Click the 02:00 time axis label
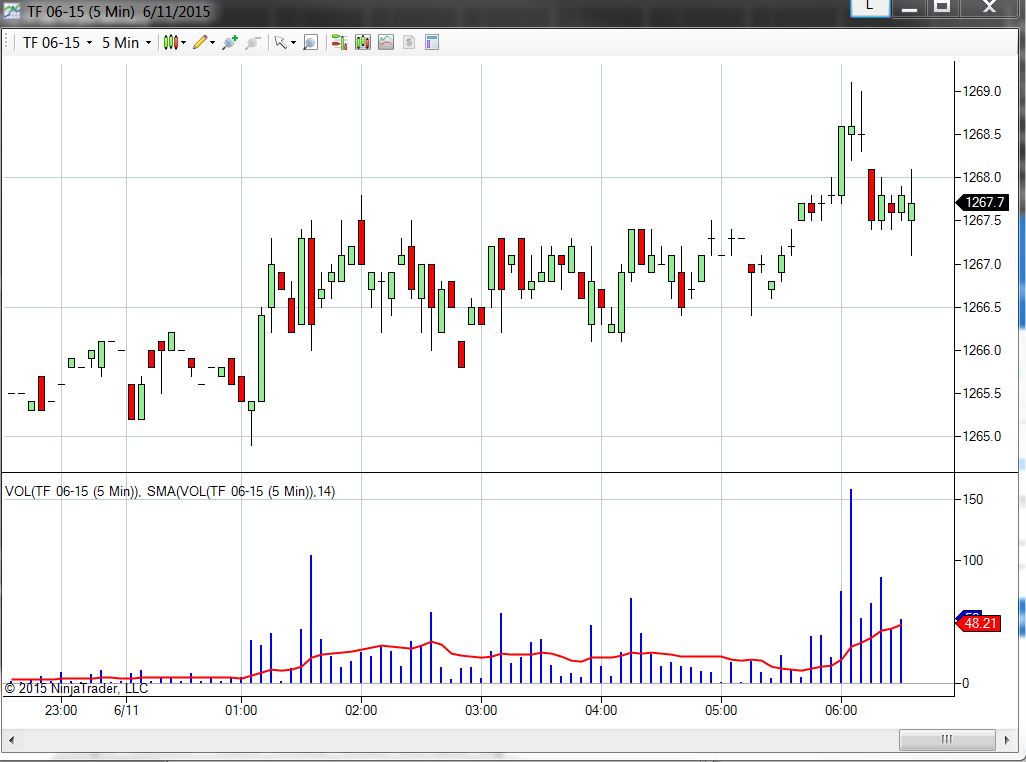 click(361, 710)
